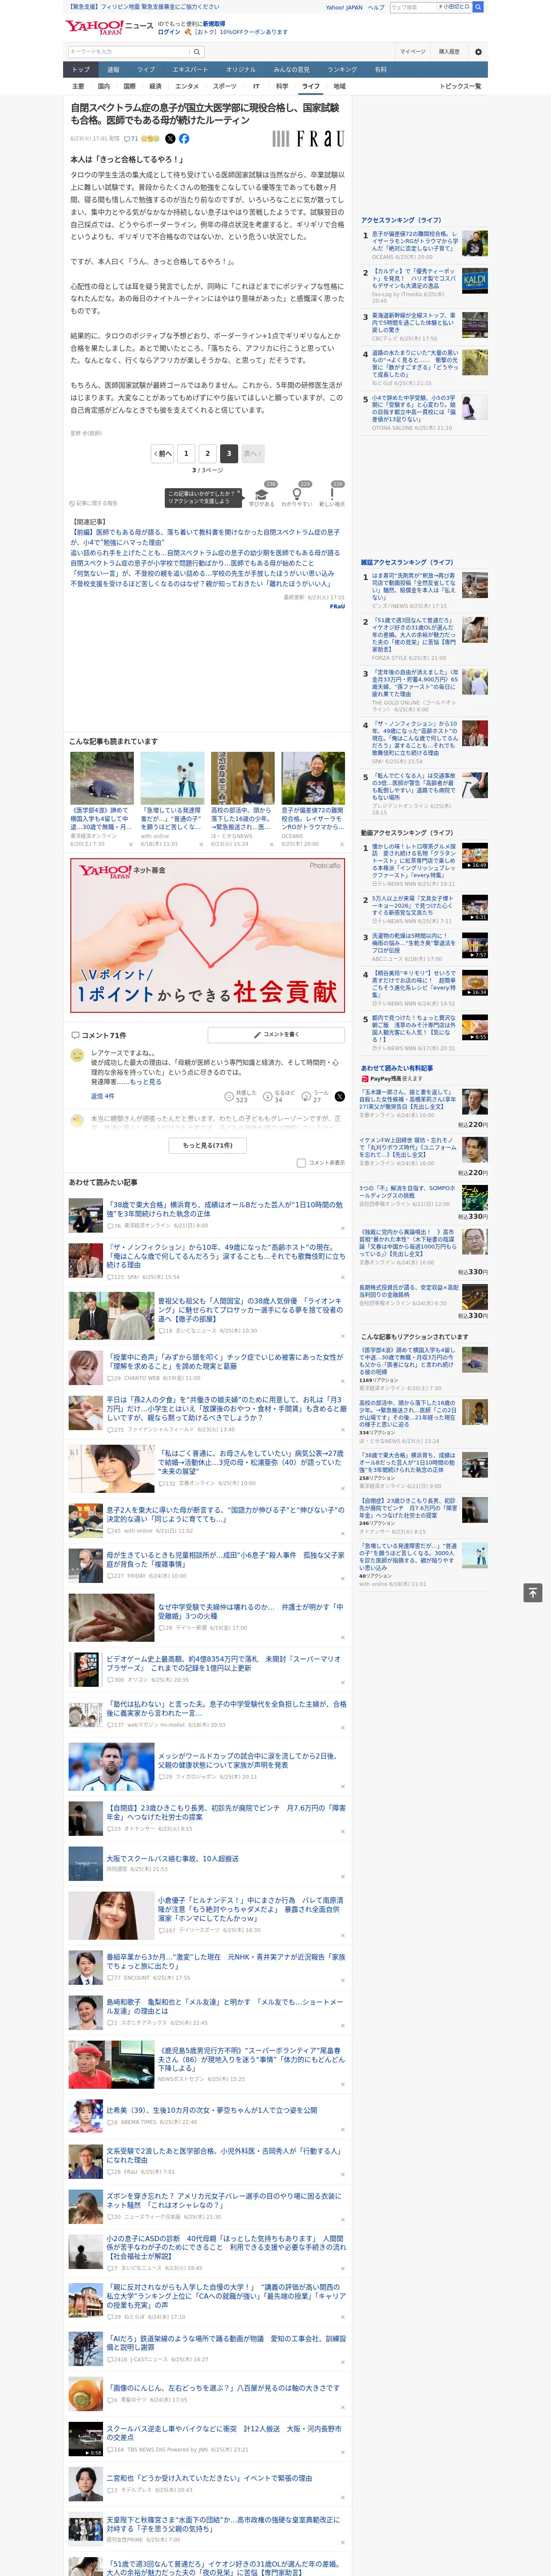Open the 有料 tab
The image size is (551, 2576).
[x=380, y=70]
